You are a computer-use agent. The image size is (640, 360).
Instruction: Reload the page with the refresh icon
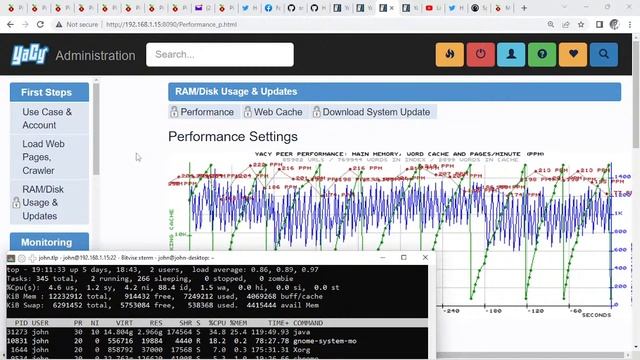(x=40, y=24)
